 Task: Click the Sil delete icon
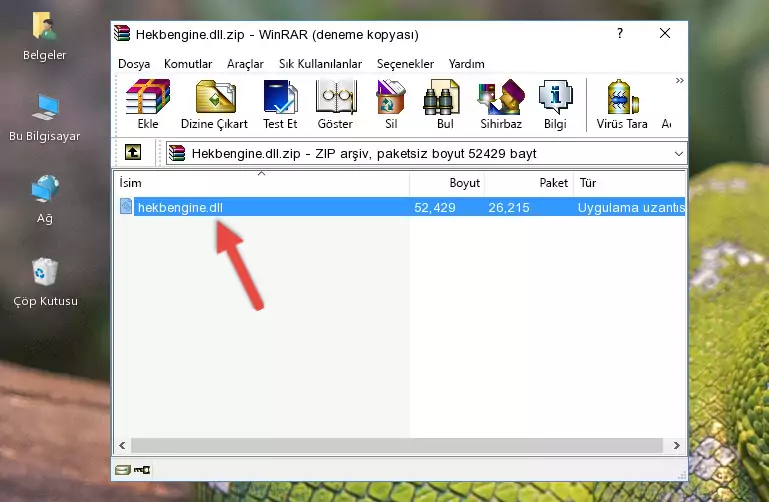tap(391, 104)
